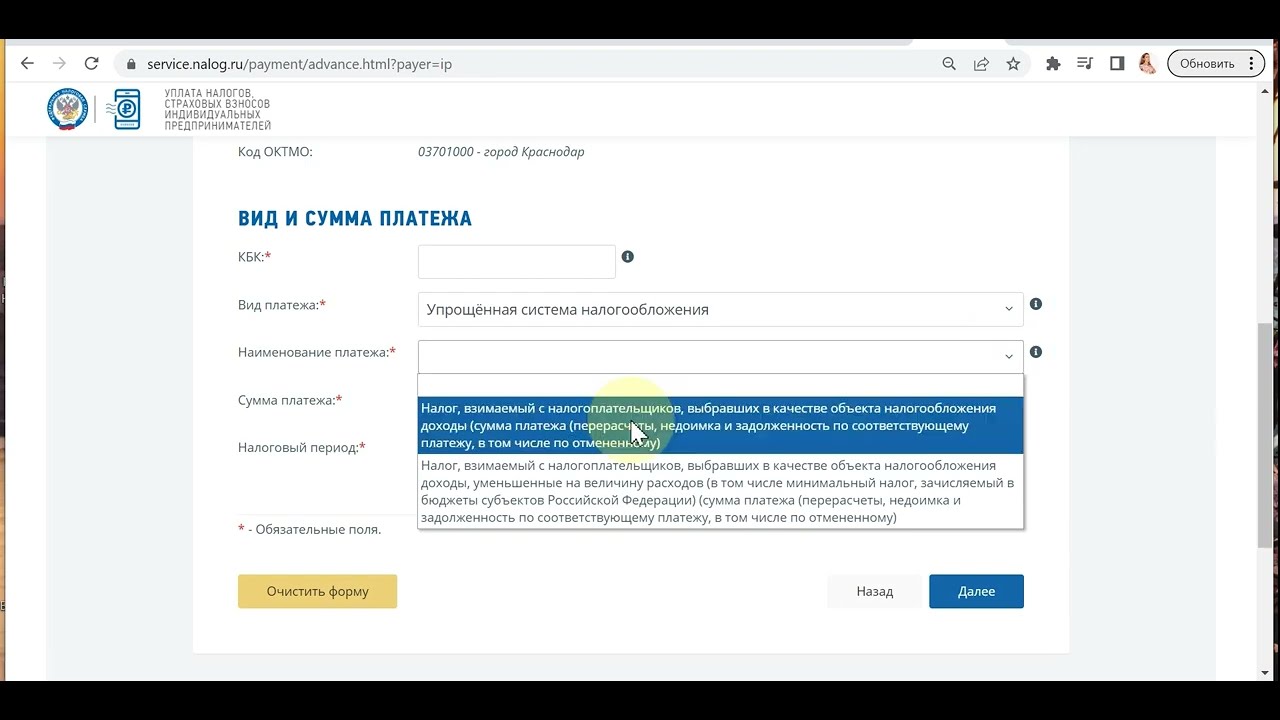The height and width of the screenshot is (720, 1280).
Task: Click the Далее button
Action: point(975,591)
